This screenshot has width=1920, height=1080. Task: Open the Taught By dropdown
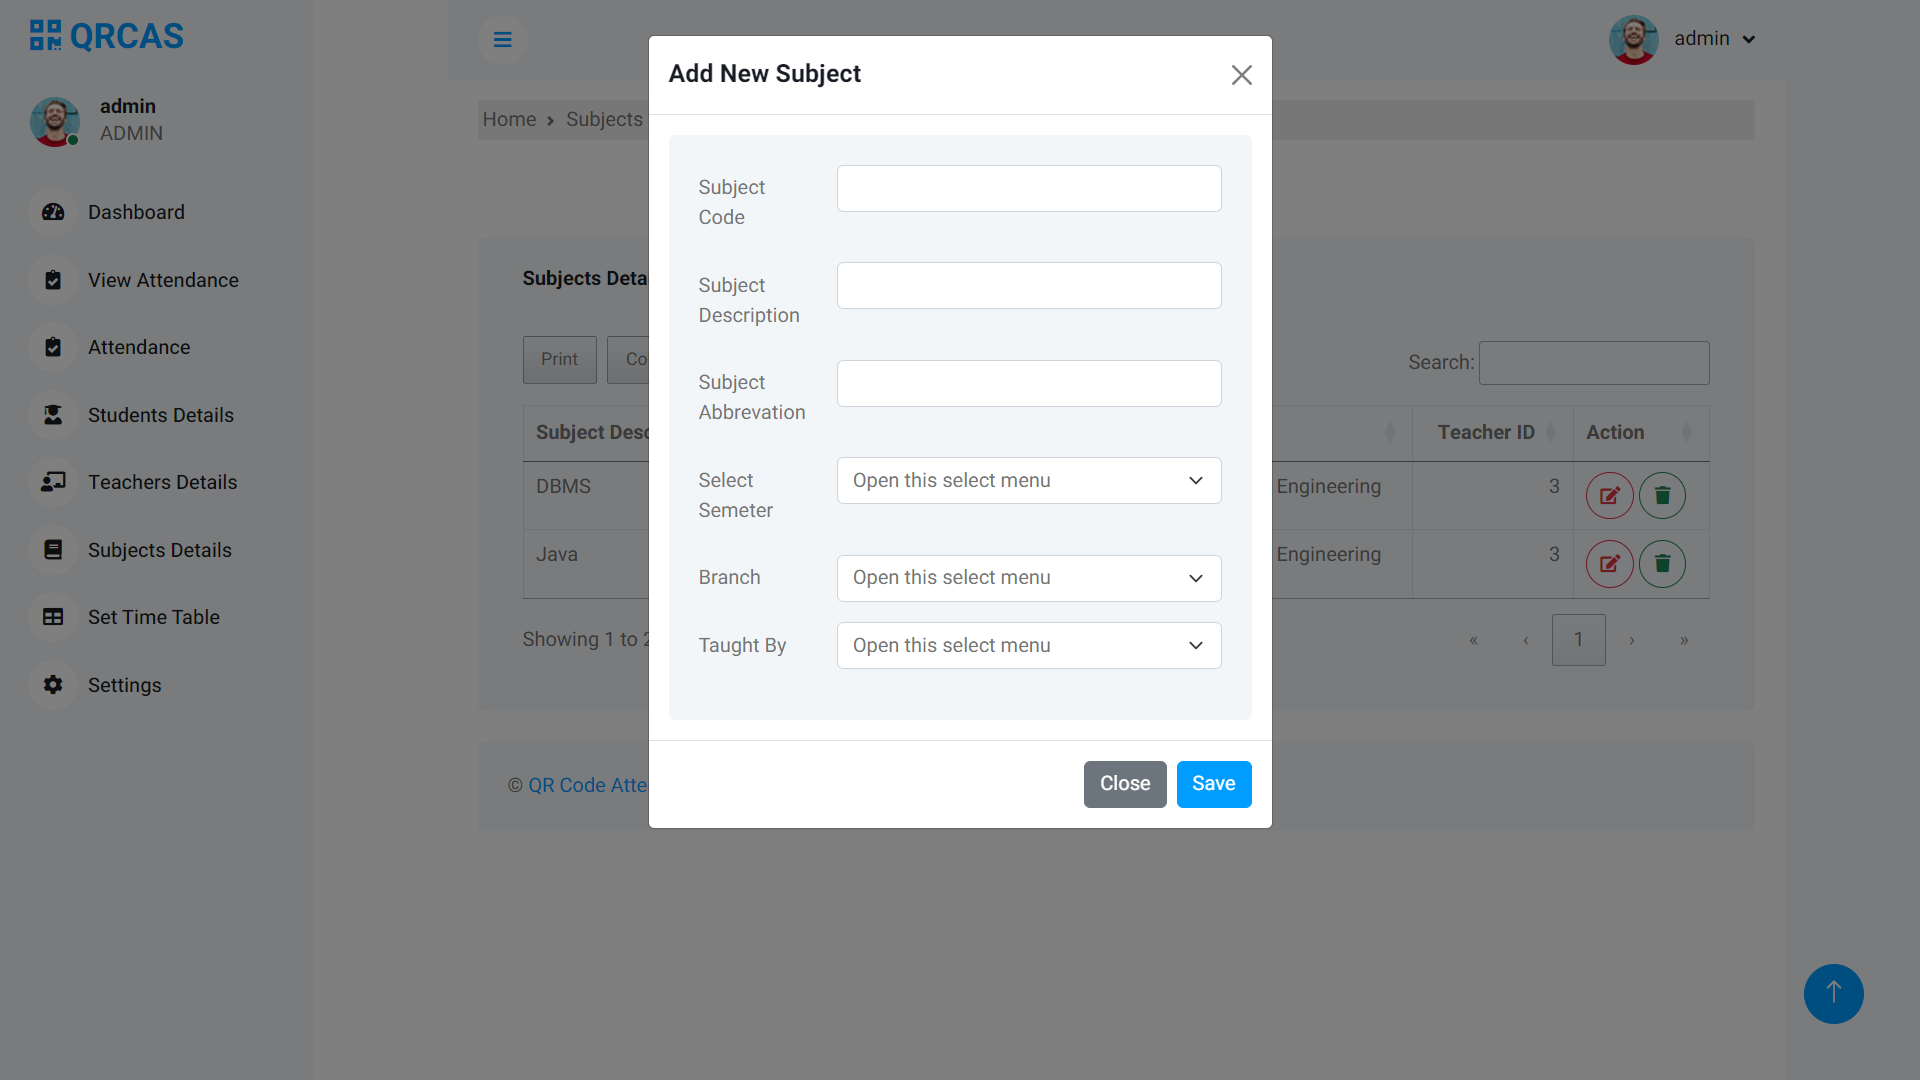pyautogui.click(x=1028, y=645)
